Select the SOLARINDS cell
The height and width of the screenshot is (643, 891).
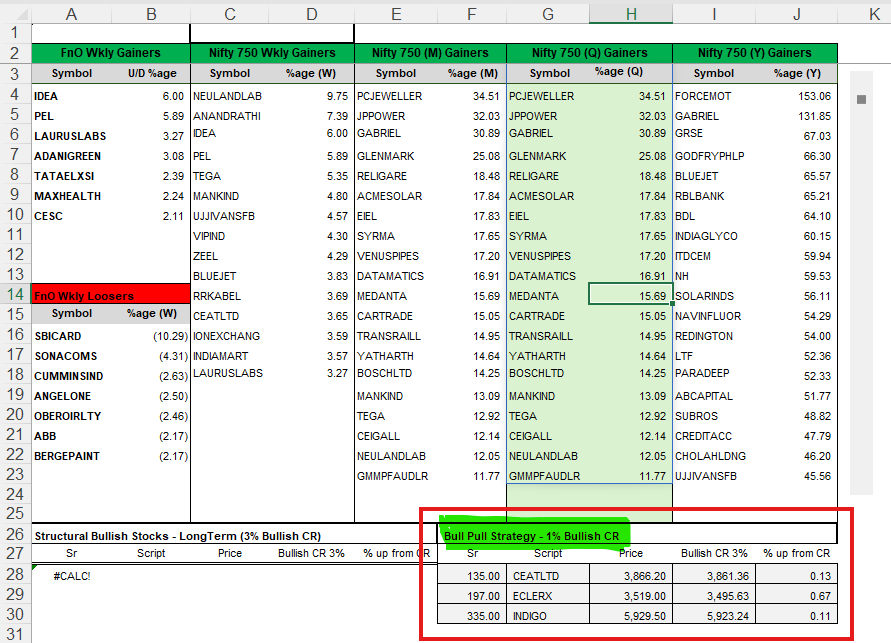(x=714, y=296)
